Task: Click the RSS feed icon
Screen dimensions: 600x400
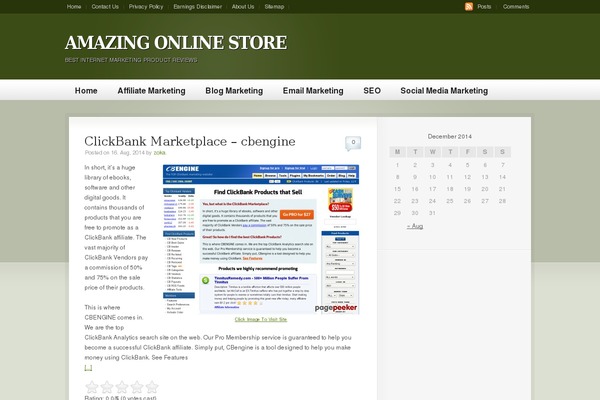Action: (x=469, y=7)
